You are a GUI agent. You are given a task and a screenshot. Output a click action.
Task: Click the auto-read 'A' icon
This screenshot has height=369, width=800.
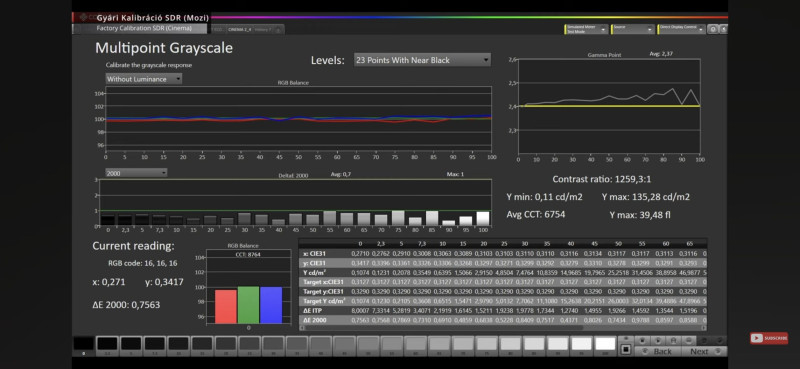click(673, 340)
